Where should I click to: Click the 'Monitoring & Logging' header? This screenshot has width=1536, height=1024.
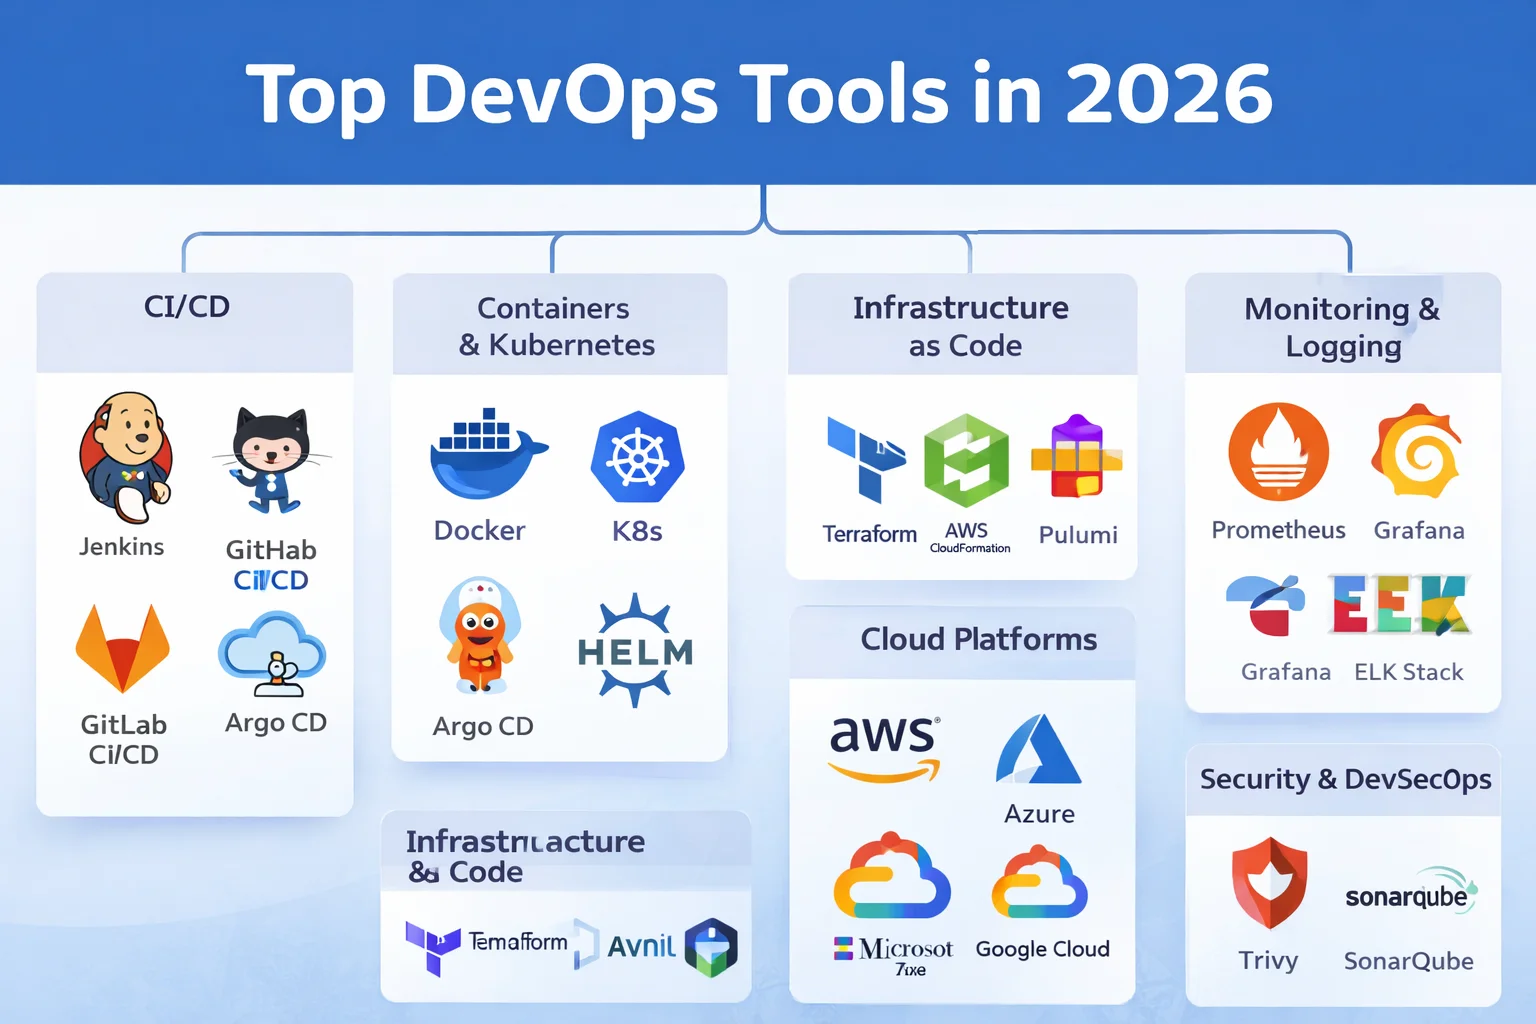1343,323
